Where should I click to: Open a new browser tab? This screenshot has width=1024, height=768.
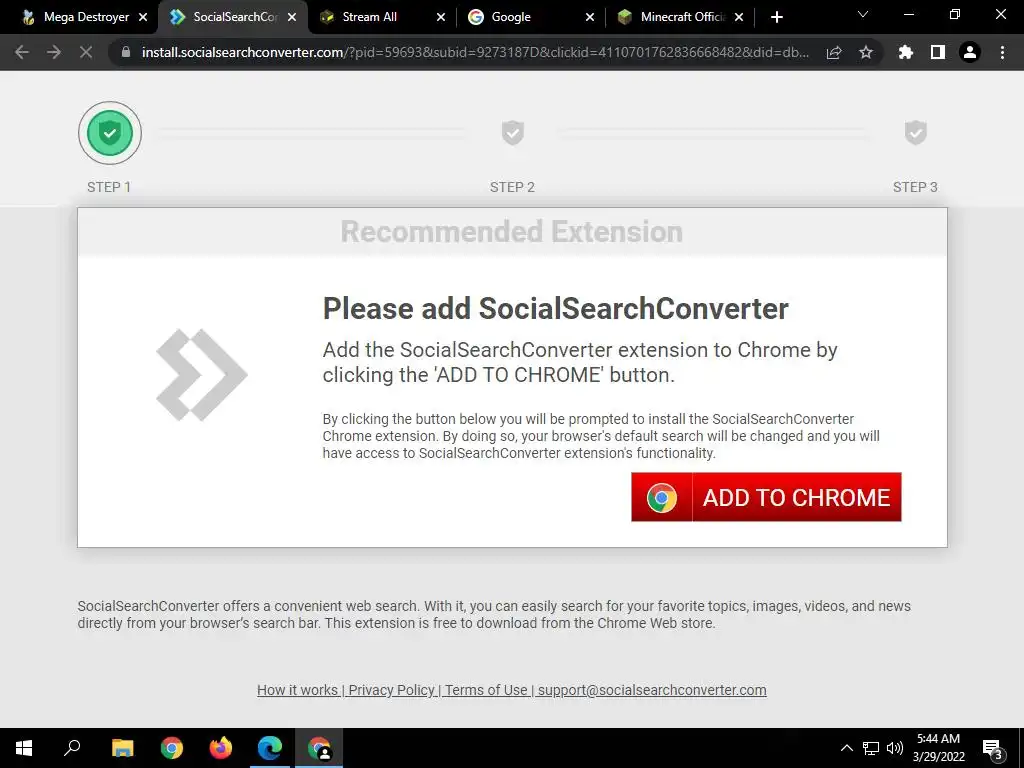point(776,17)
